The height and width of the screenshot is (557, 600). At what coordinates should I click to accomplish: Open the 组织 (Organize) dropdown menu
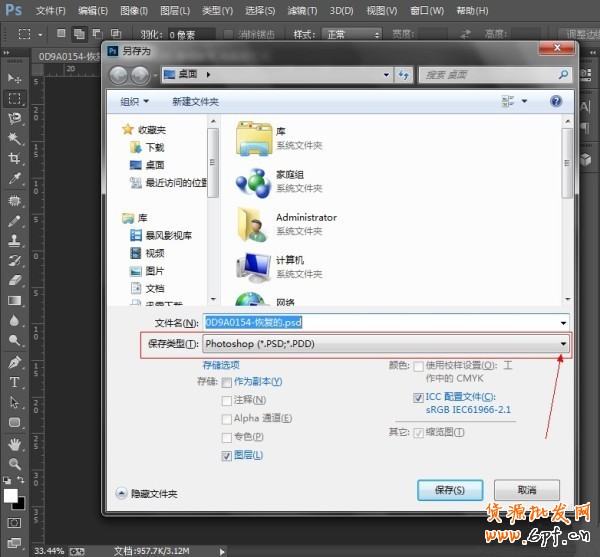point(134,101)
